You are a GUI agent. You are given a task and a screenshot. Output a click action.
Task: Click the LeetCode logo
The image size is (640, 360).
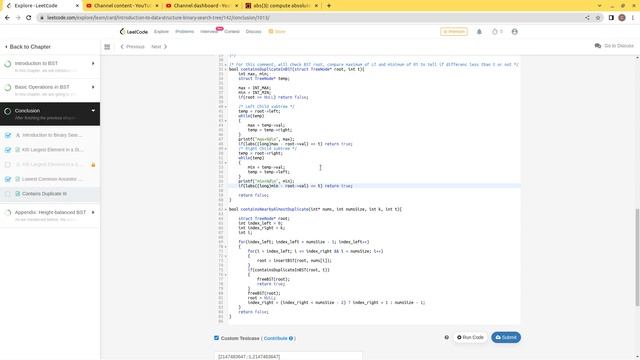click(x=134, y=31)
